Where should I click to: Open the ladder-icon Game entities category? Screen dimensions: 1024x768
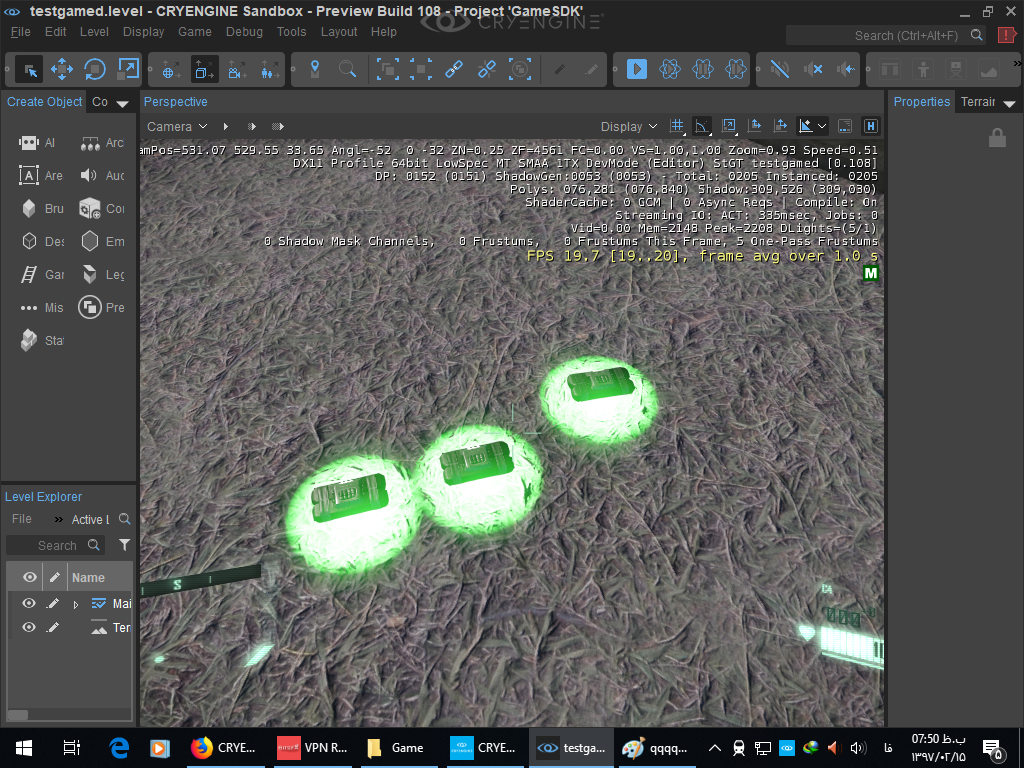click(x=42, y=274)
